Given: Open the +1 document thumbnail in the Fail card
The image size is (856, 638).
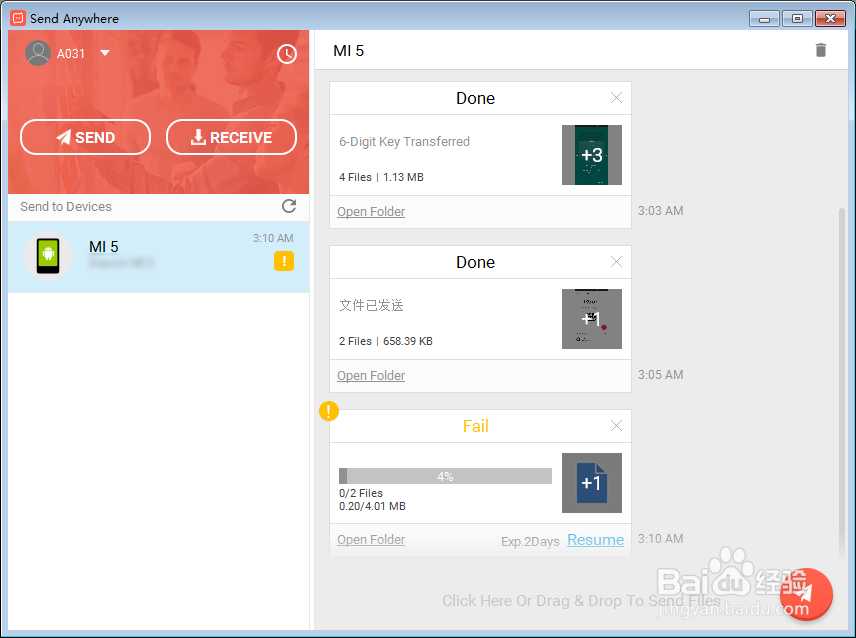Looking at the screenshot, I should point(592,483).
